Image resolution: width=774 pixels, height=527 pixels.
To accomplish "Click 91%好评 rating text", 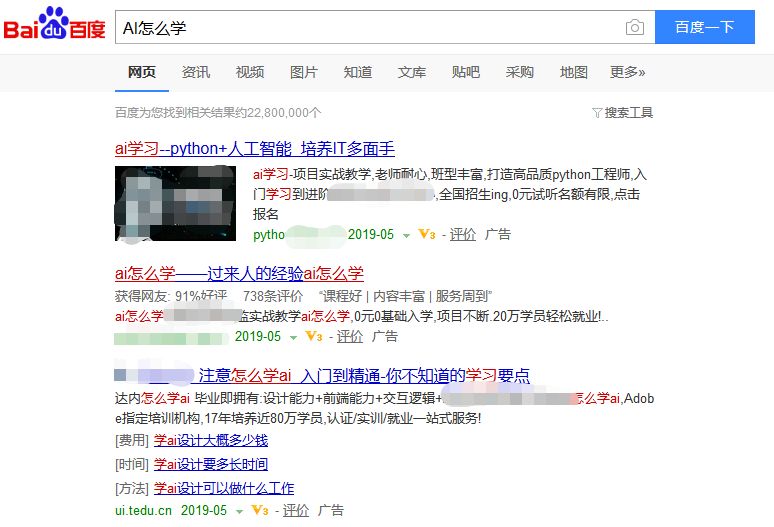I will coord(201,296).
